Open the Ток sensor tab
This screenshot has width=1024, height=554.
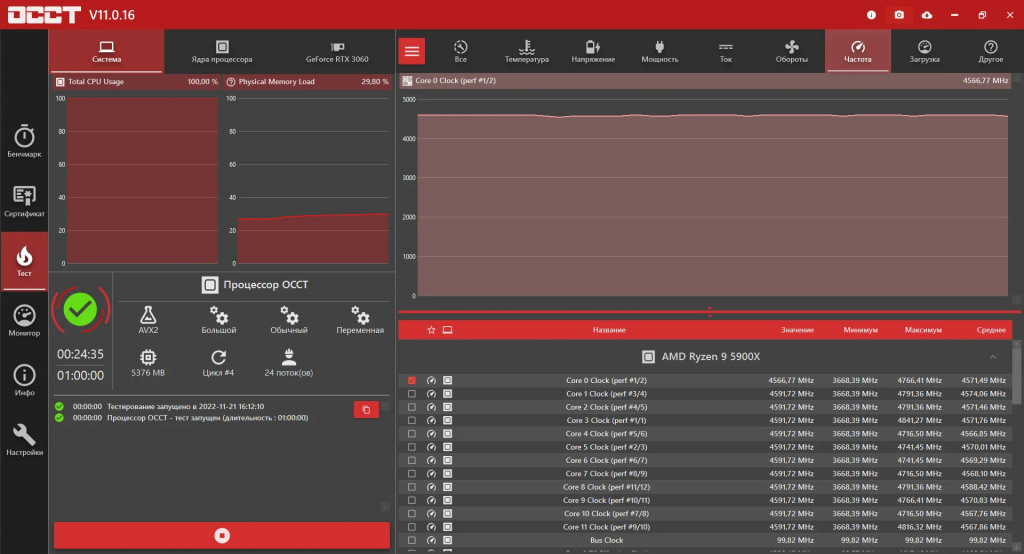tap(726, 51)
